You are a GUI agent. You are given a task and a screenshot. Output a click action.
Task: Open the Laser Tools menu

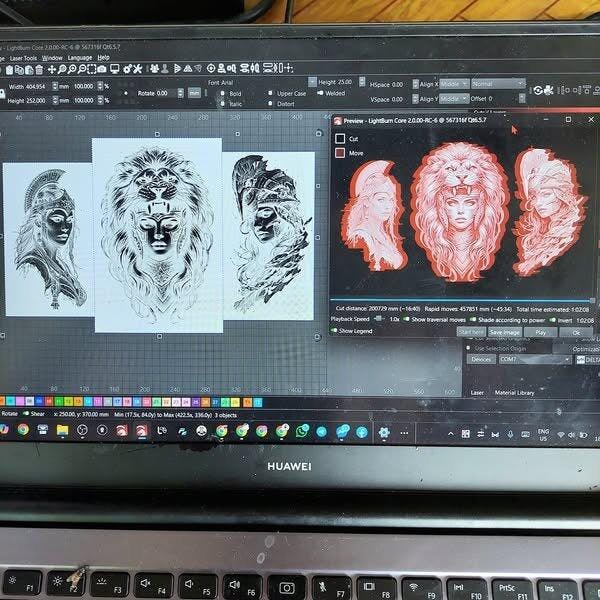23,58
